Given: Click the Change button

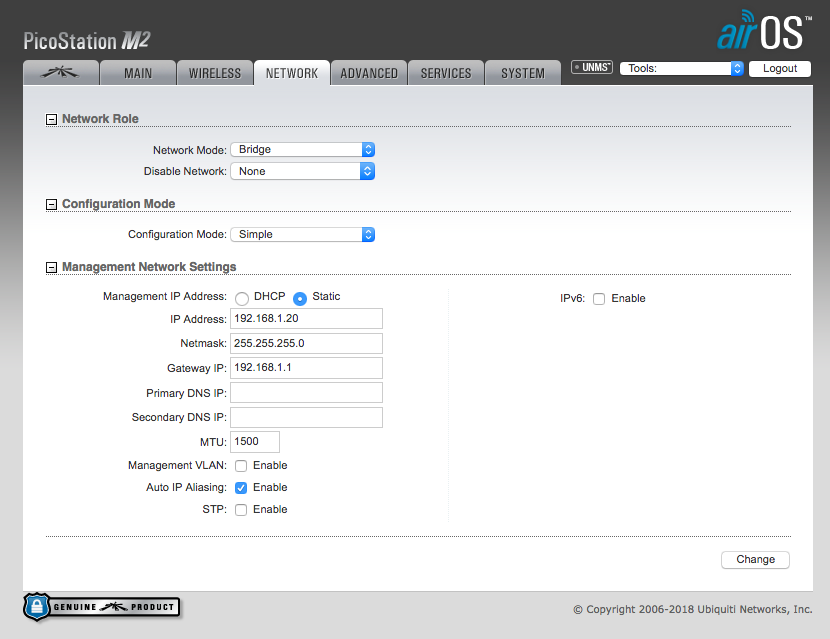Looking at the screenshot, I should (x=755, y=560).
